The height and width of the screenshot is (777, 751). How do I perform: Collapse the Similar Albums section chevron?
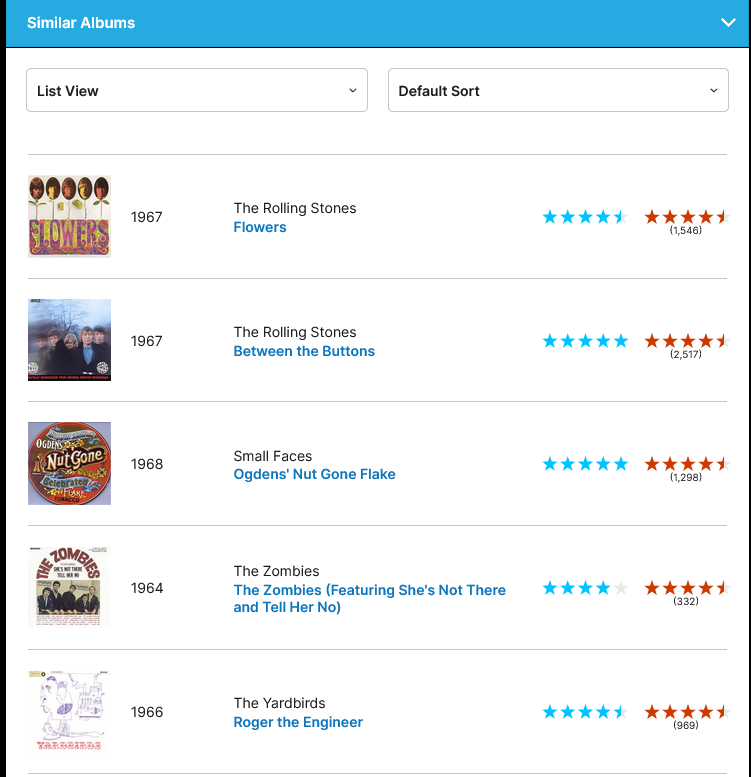(x=728, y=23)
